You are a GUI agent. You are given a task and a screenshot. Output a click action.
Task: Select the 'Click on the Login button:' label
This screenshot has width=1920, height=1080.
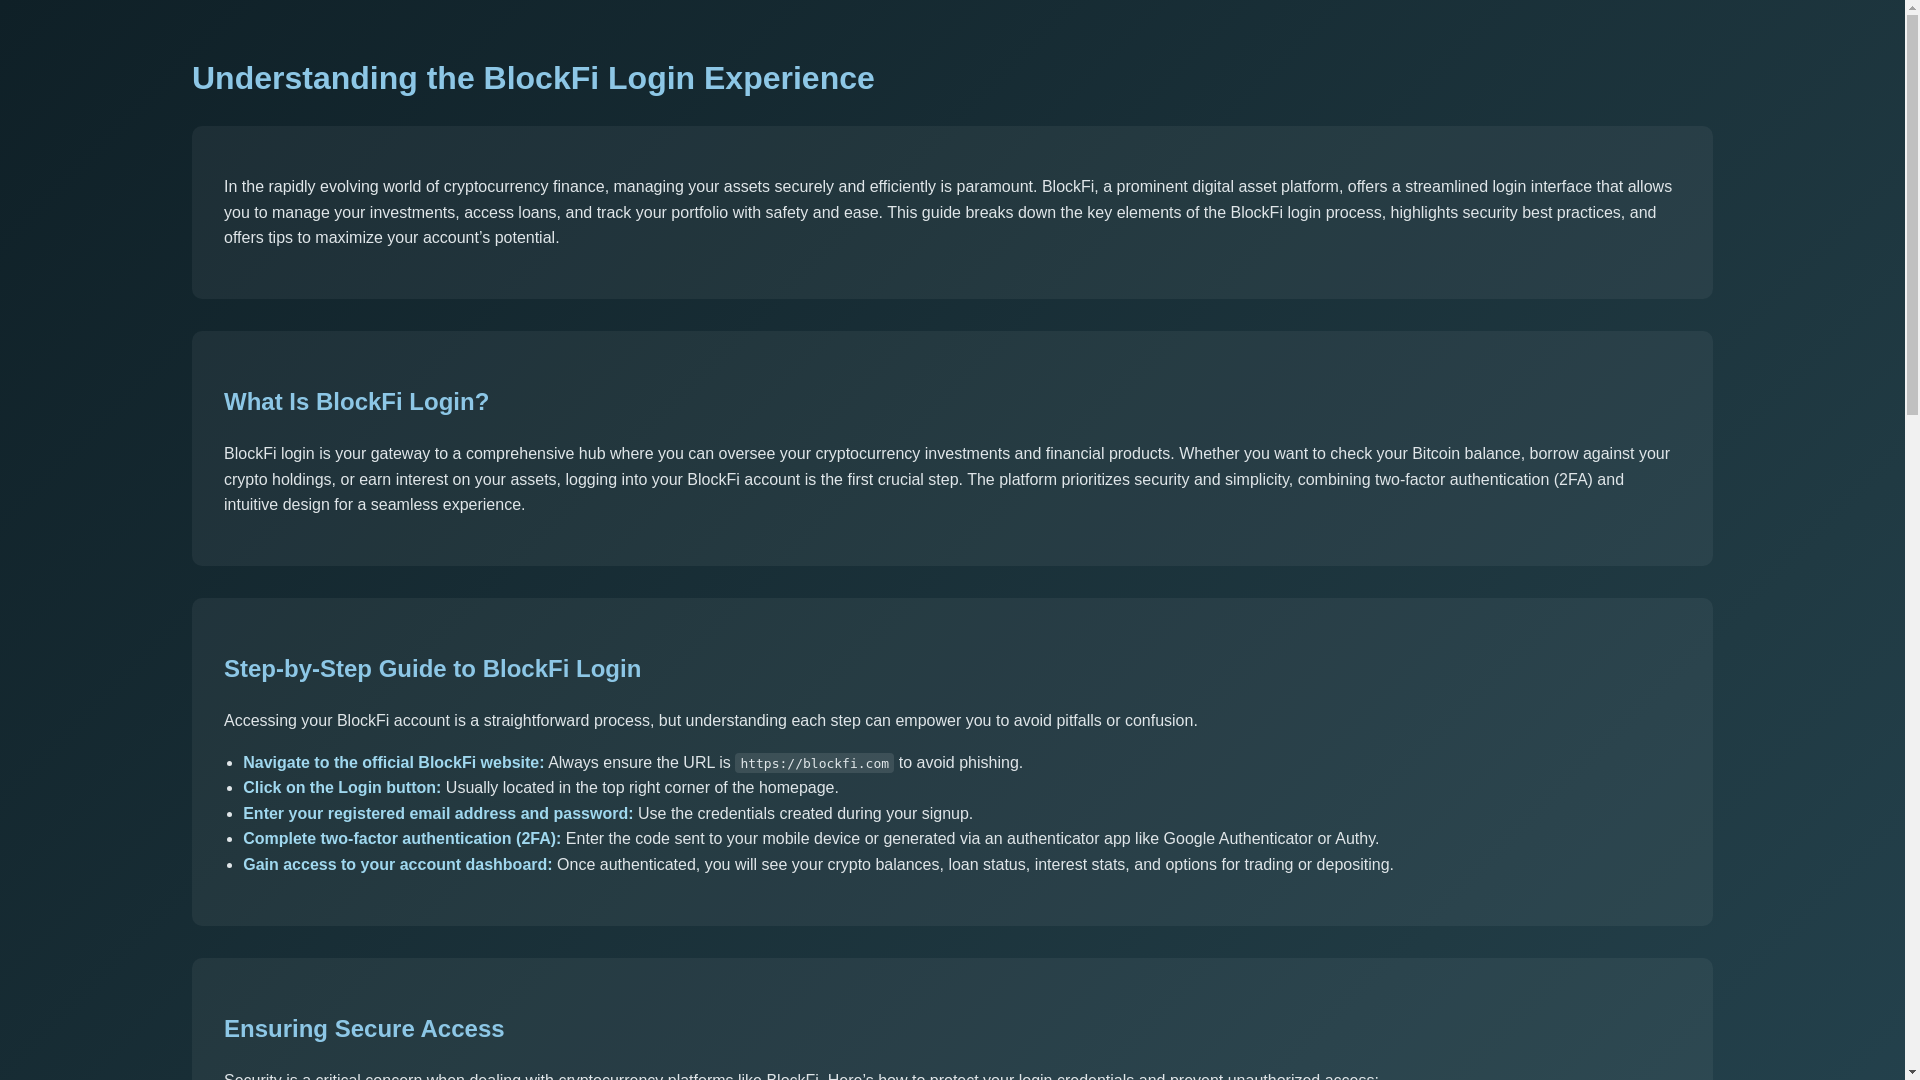pos(341,788)
